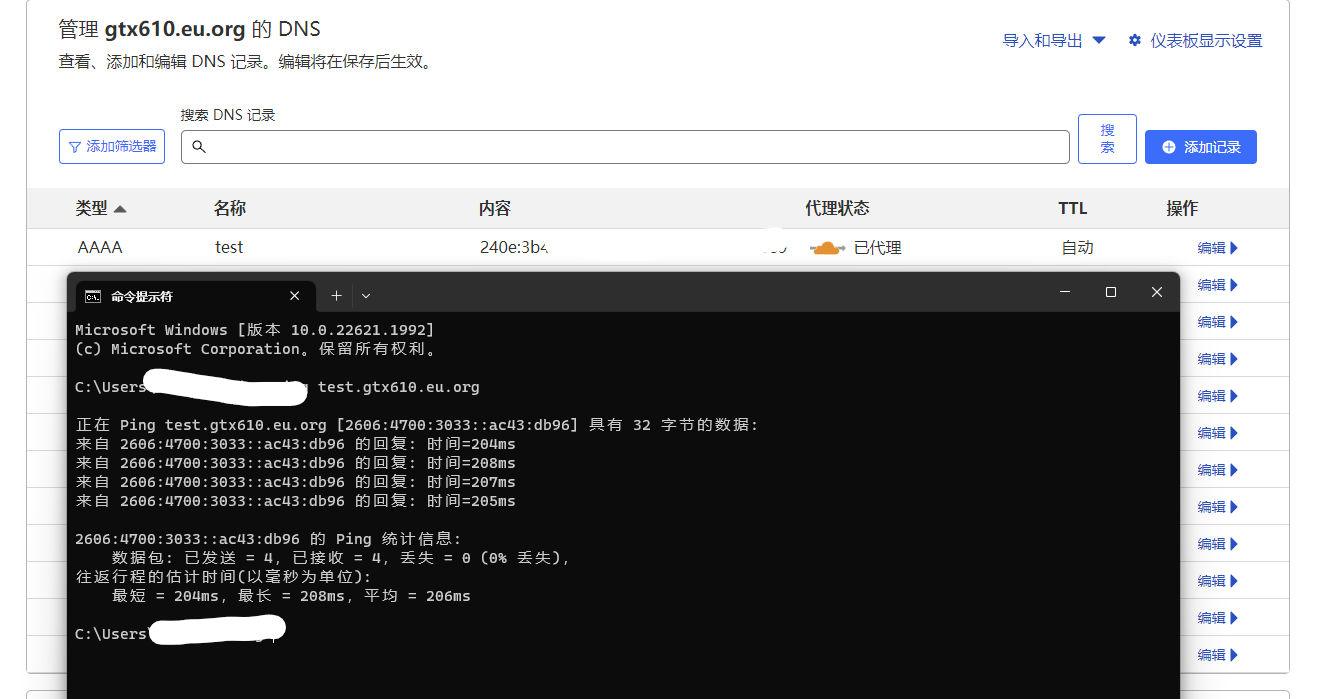Click the 名称 column header
The width and height of the screenshot is (1341, 699).
coord(229,208)
